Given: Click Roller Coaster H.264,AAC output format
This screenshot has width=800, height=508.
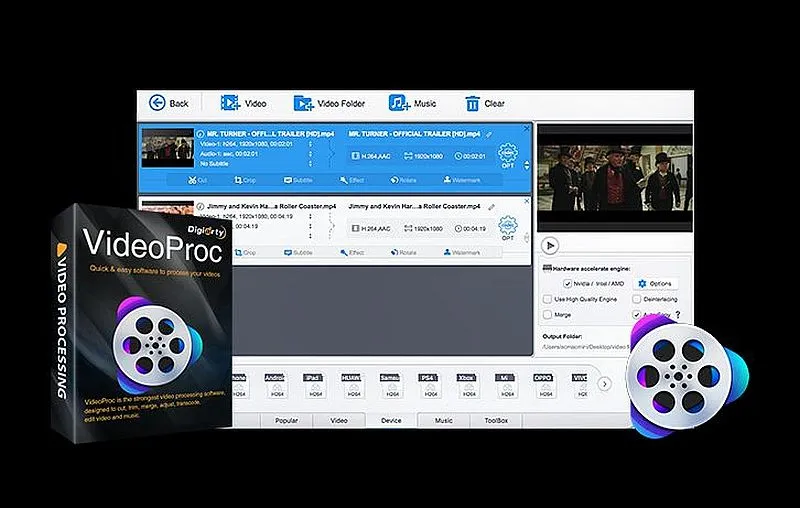Looking at the screenshot, I should click(371, 228).
